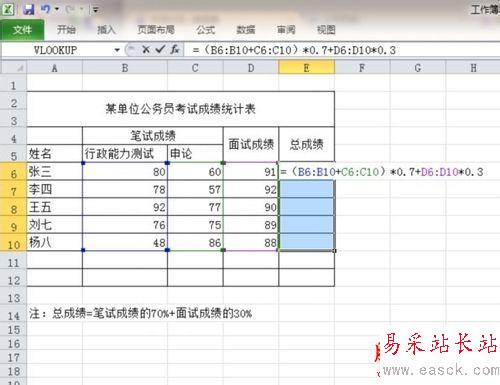The width and height of the screenshot is (500, 385).
Task: Undo the last action
Action: tap(45, 9)
